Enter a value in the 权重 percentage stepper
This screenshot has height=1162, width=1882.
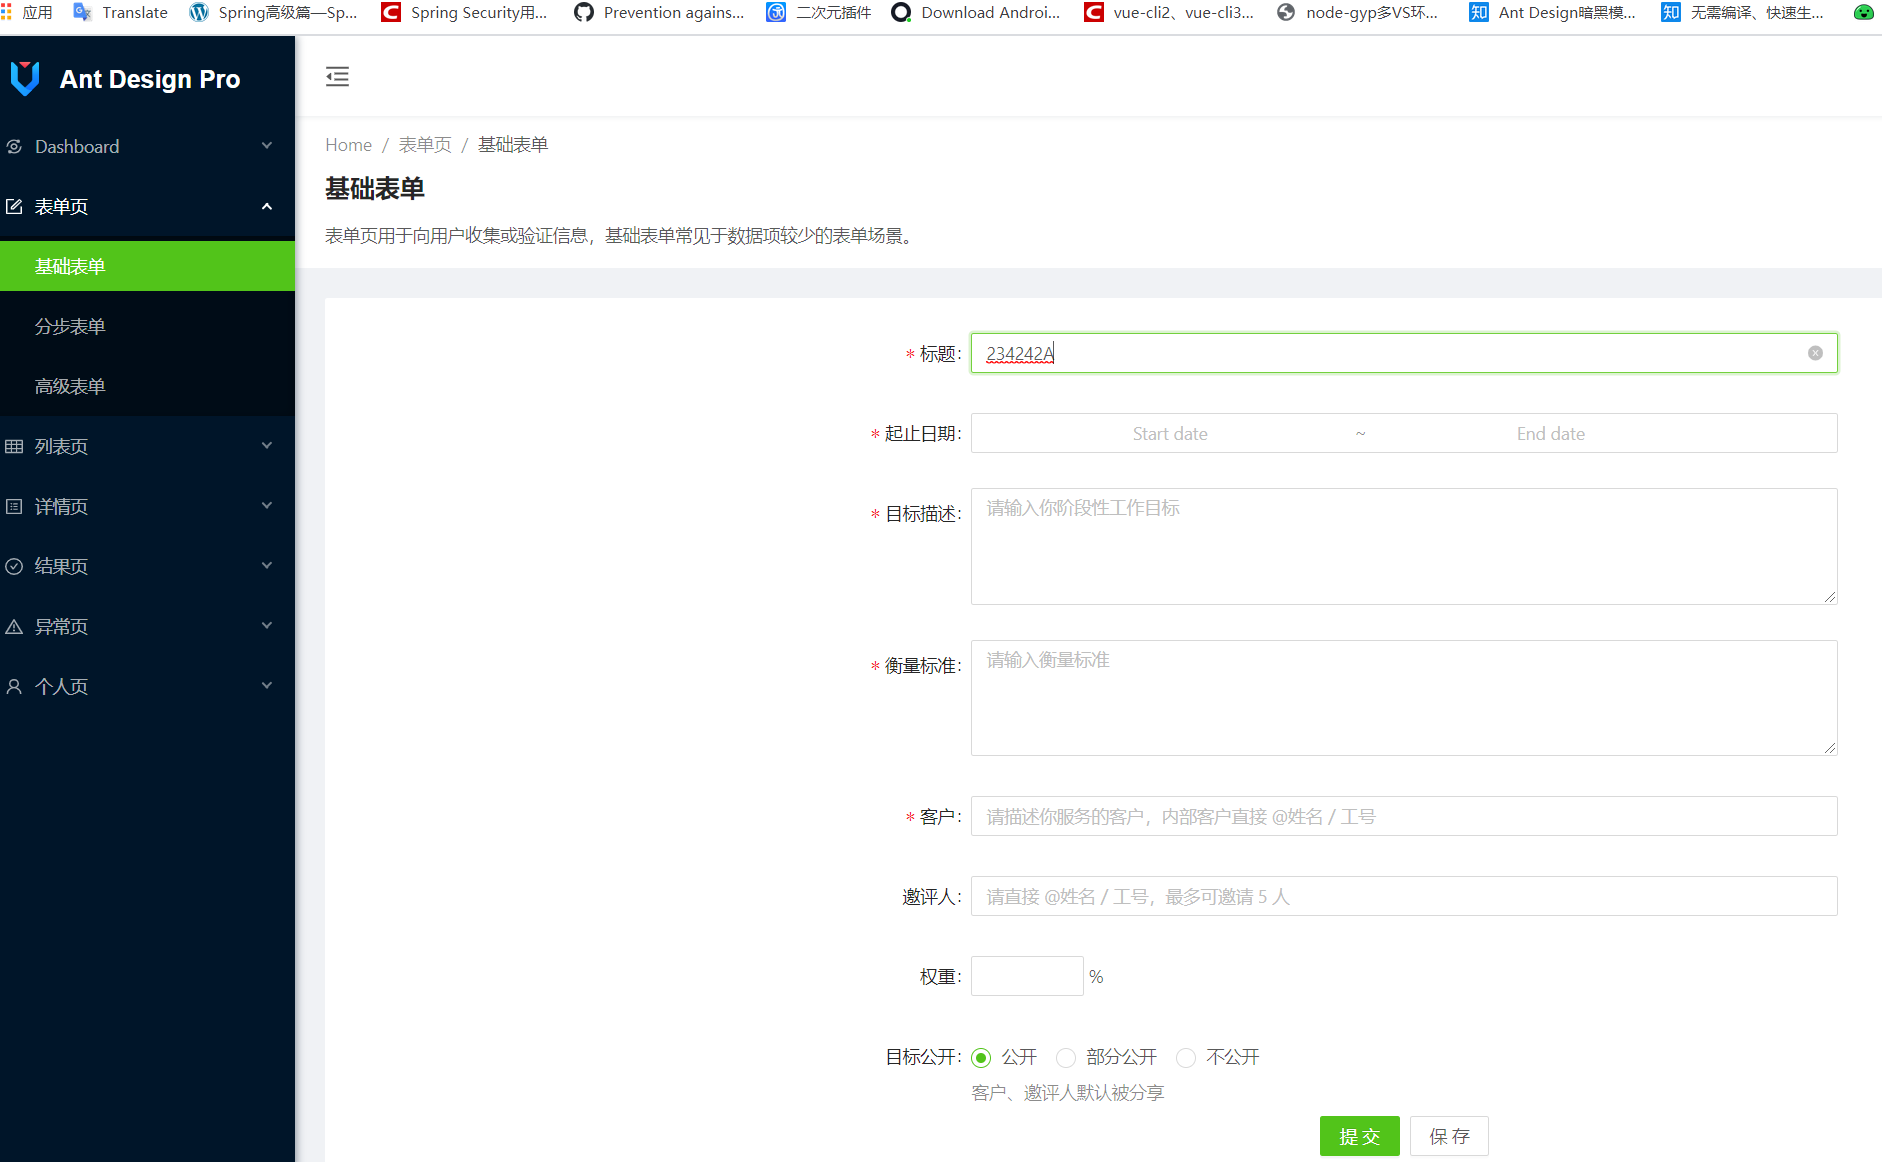click(x=1026, y=975)
